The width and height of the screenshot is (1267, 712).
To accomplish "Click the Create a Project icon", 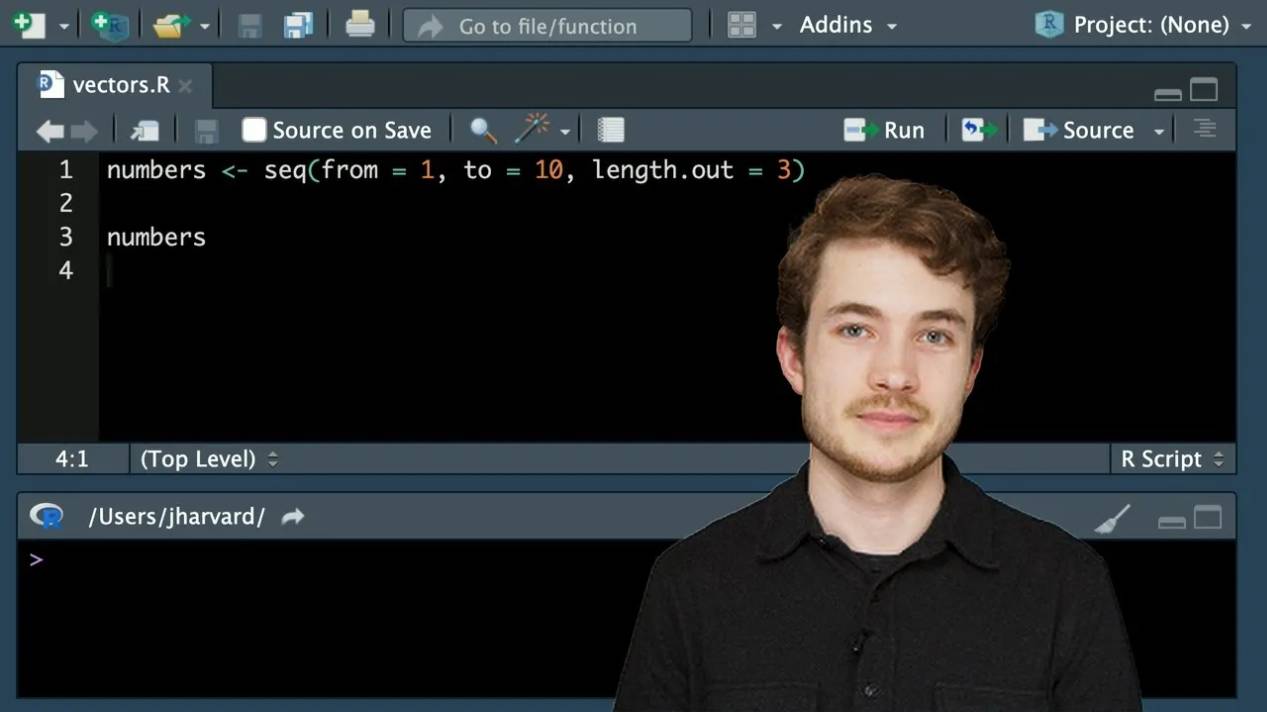I will [109, 24].
